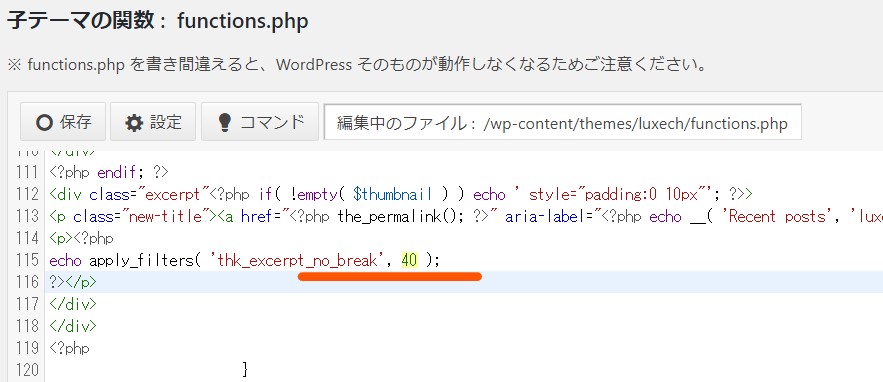This screenshot has width=883, height=382.
Task: Click the closing brace on line 120
Action: tap(244, 370)
